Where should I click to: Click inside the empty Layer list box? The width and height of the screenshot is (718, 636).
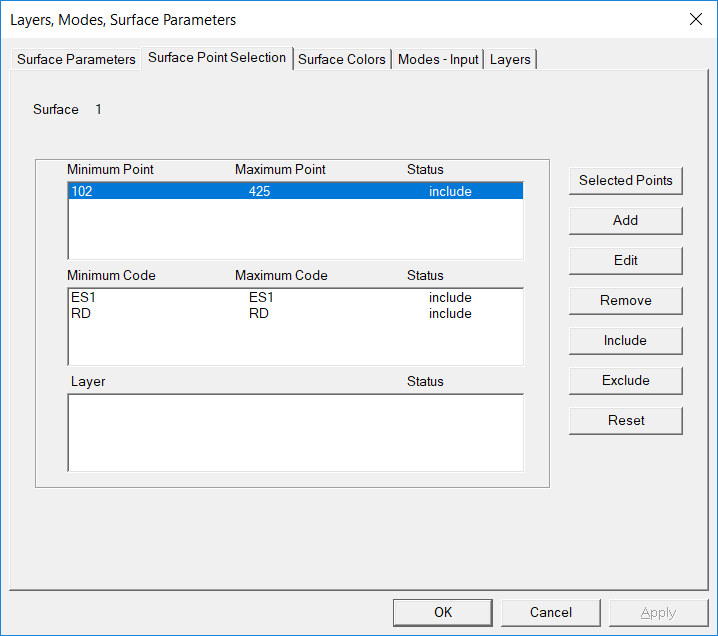pos(295,432)
